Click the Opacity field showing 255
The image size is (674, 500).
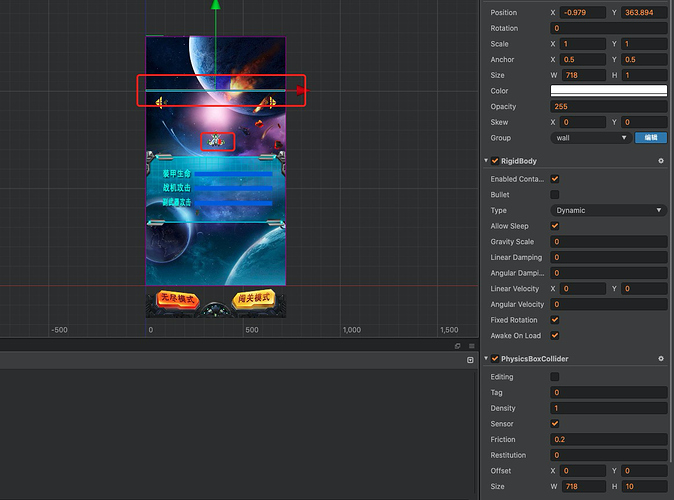coord(609,107)
